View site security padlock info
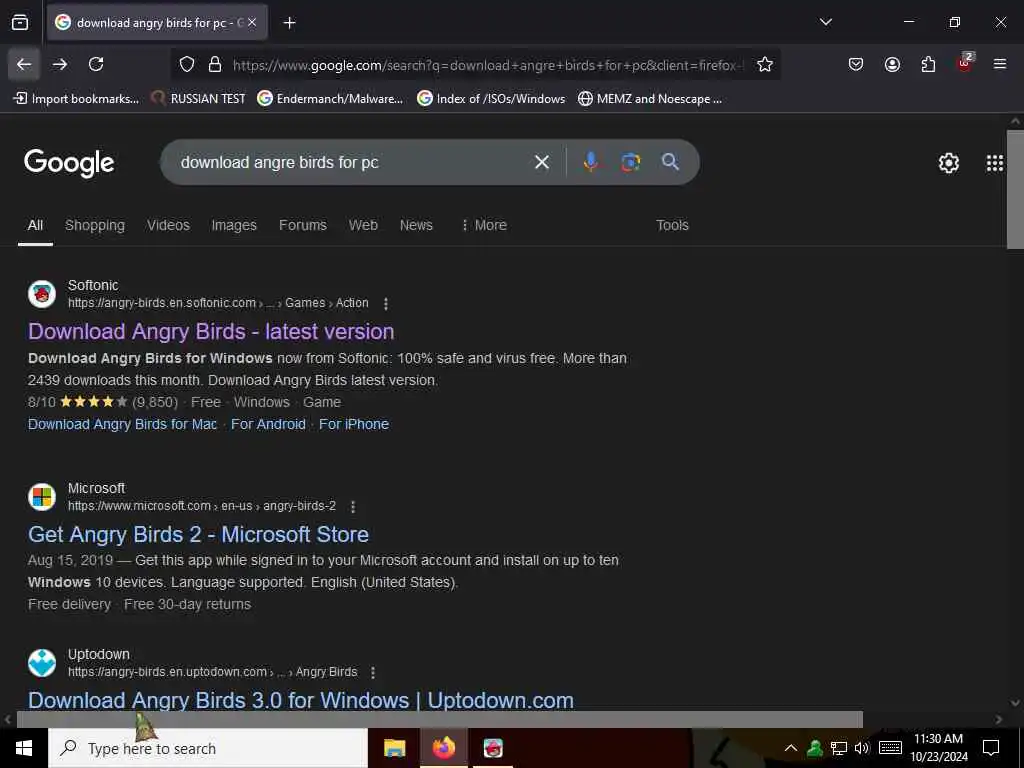The height and width of the screenshot is (768, 1024). click(215, 65)
